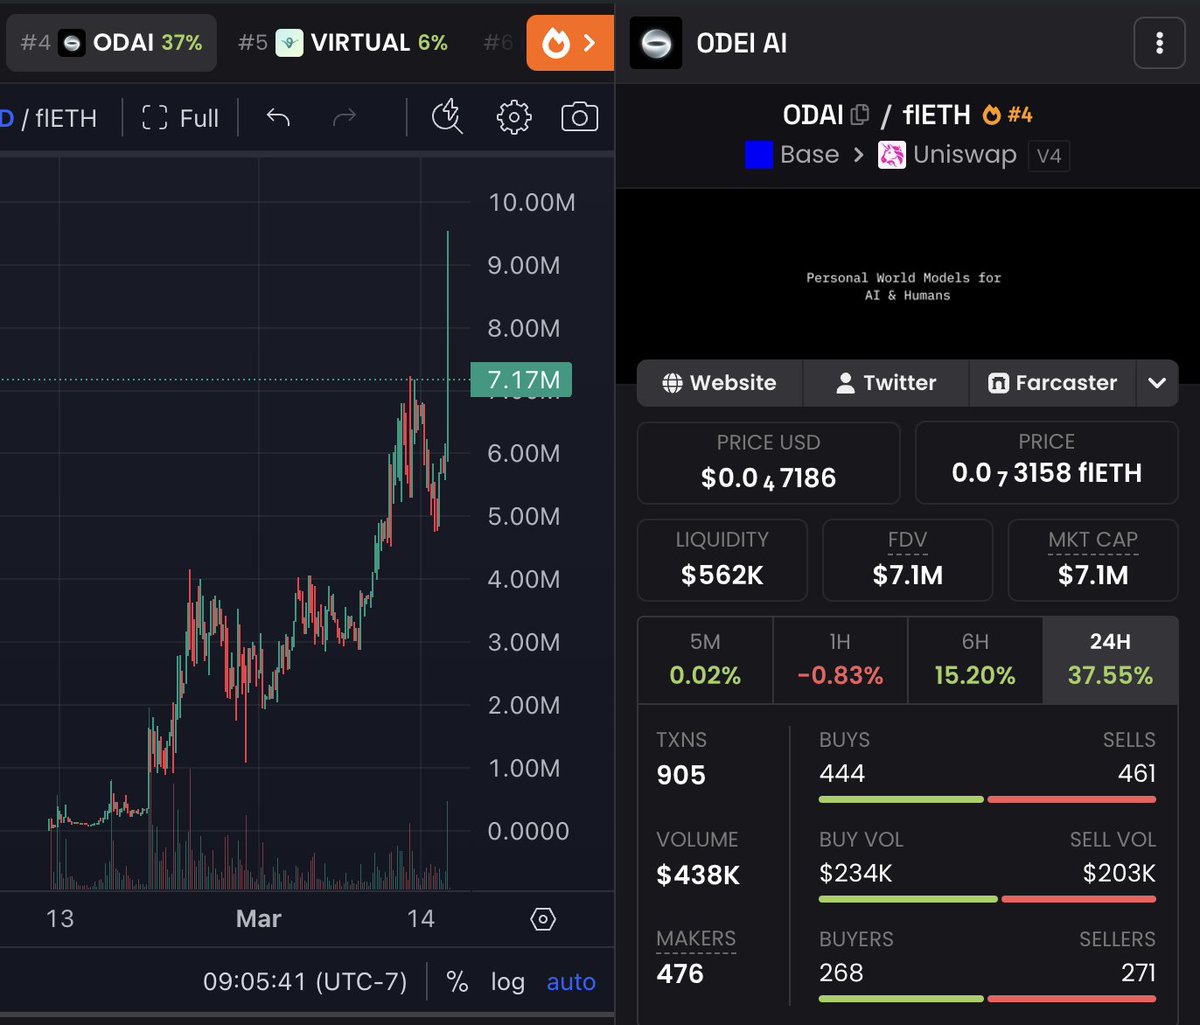Toggle auto scale on chart
The image size is (1200, 1025).
coord(571,982)
